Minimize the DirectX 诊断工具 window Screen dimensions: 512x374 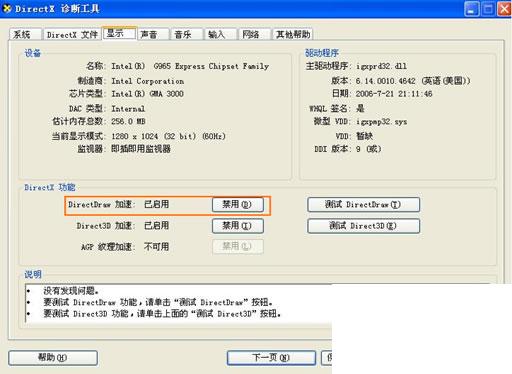click(472, 9)
